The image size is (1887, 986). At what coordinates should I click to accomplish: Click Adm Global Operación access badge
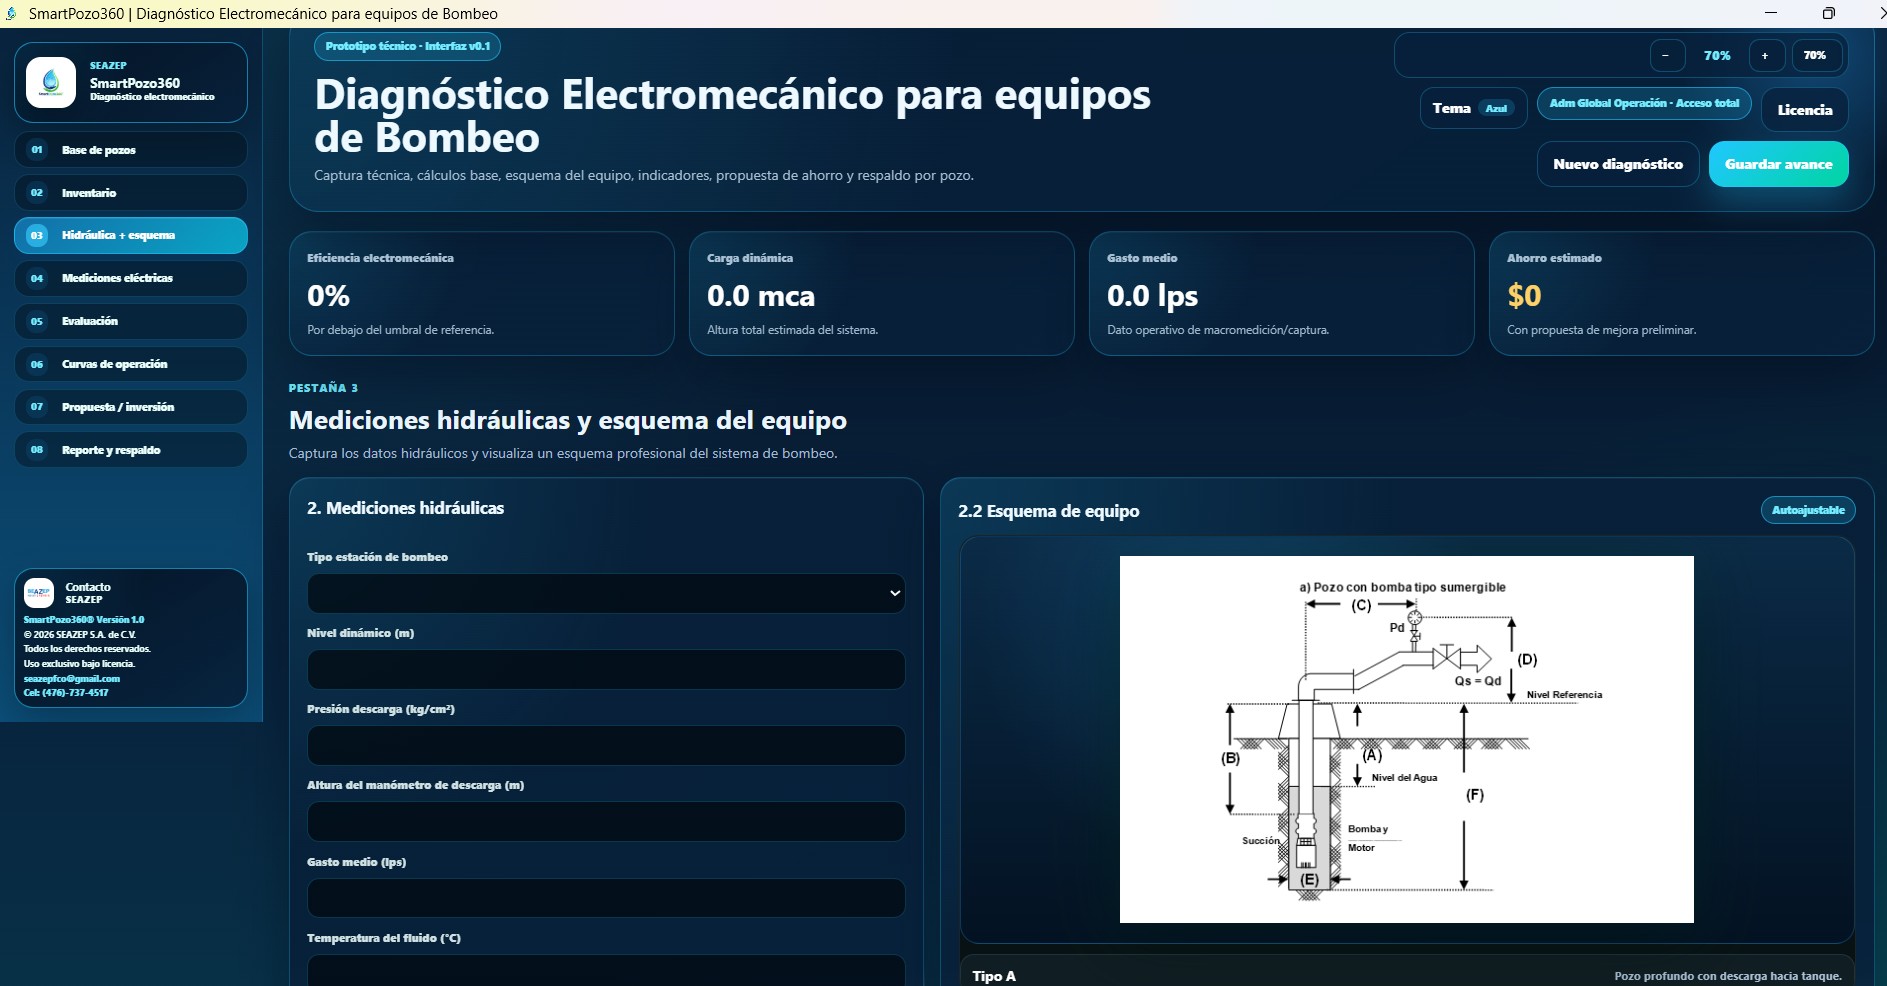[1644, 104]
